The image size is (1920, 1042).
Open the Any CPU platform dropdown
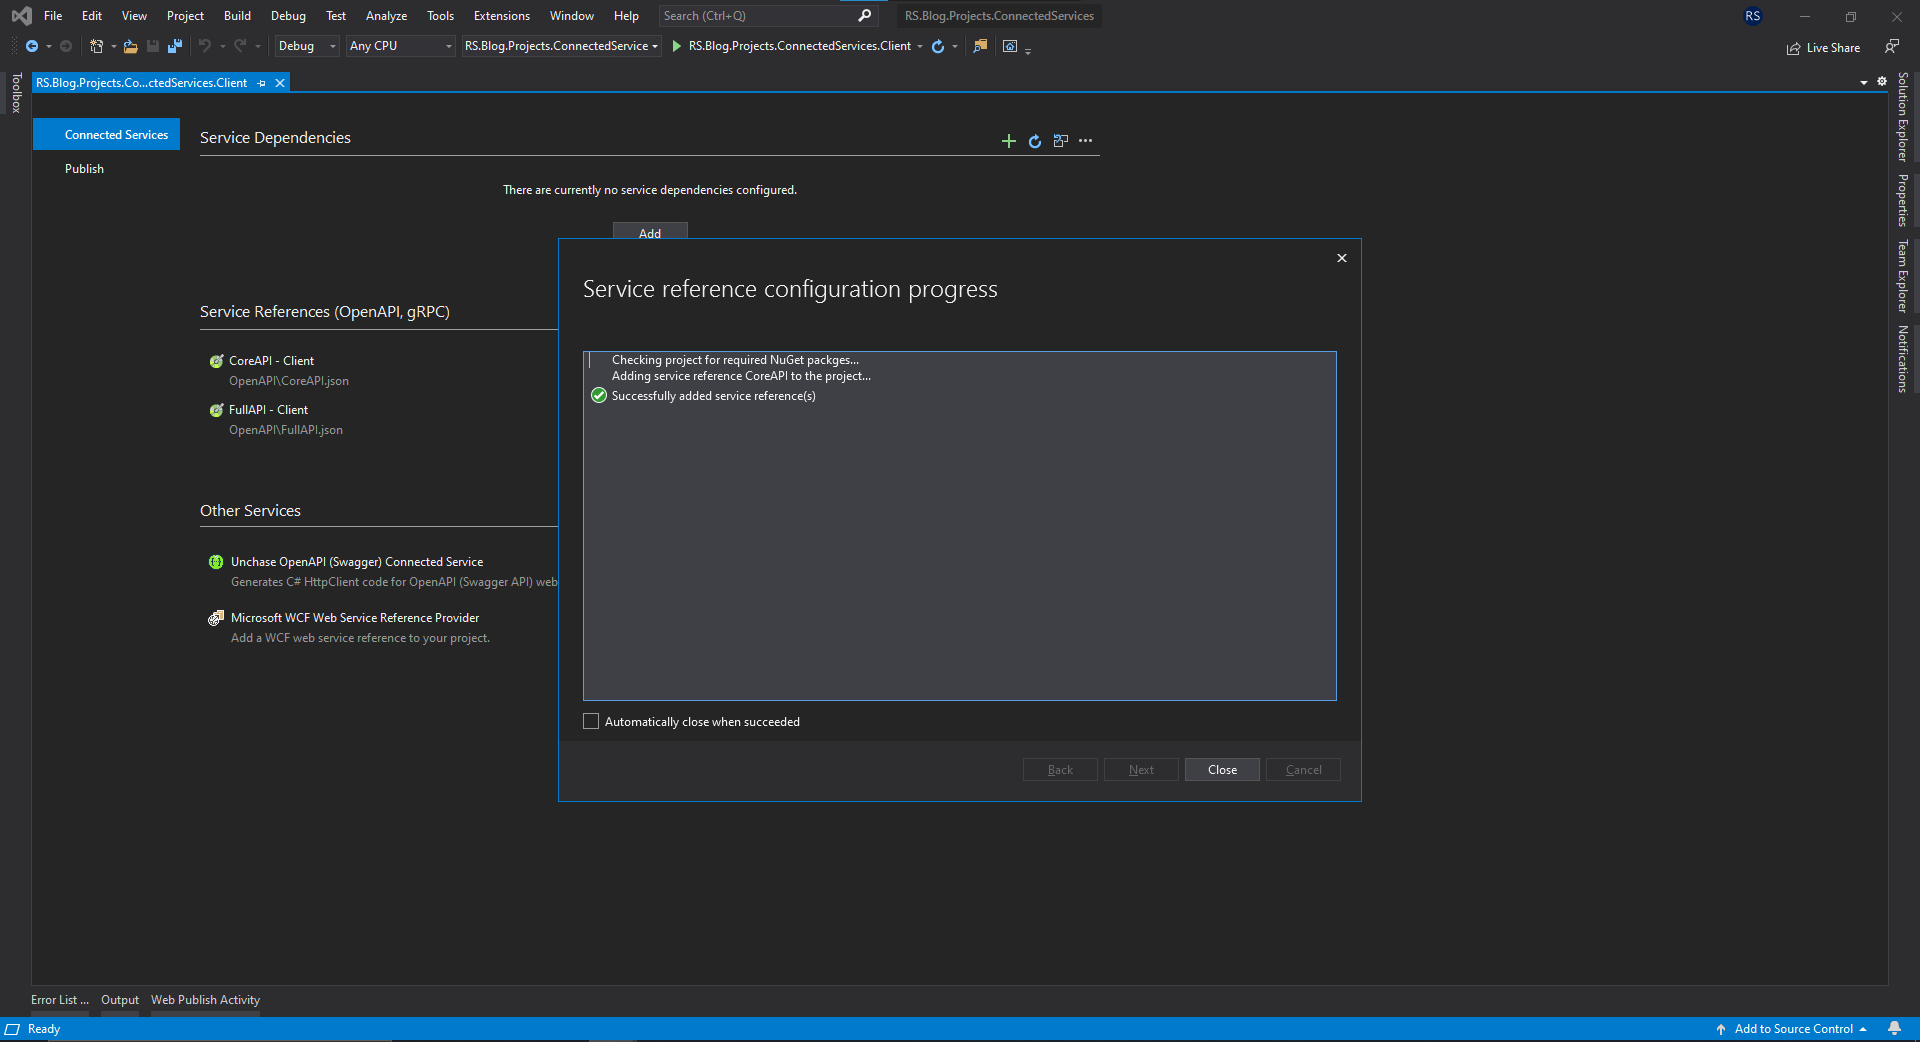tap(401, 46)
